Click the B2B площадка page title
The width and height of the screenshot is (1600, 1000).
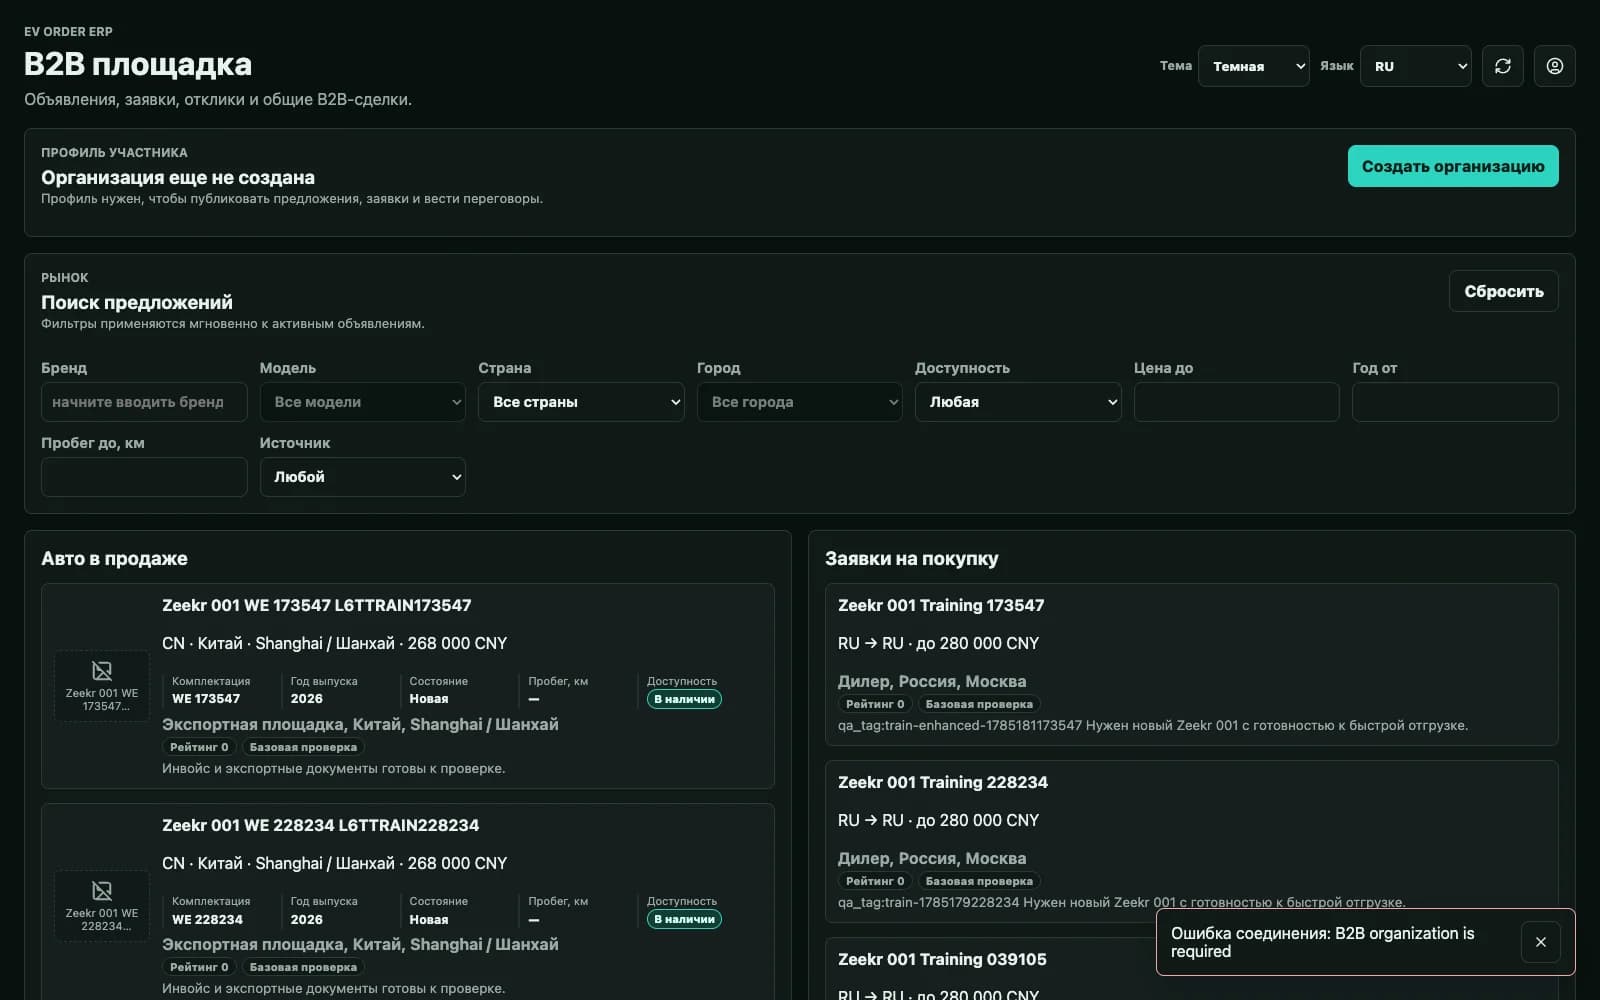click(138, 64)
